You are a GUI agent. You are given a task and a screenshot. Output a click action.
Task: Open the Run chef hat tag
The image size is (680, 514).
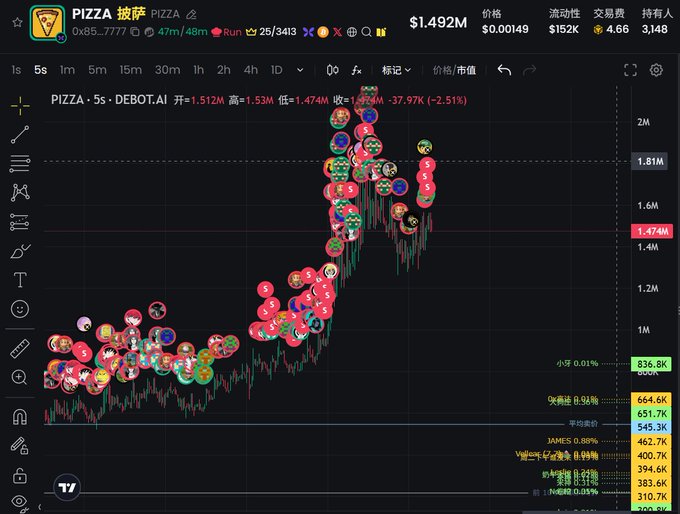pos(226,32)
